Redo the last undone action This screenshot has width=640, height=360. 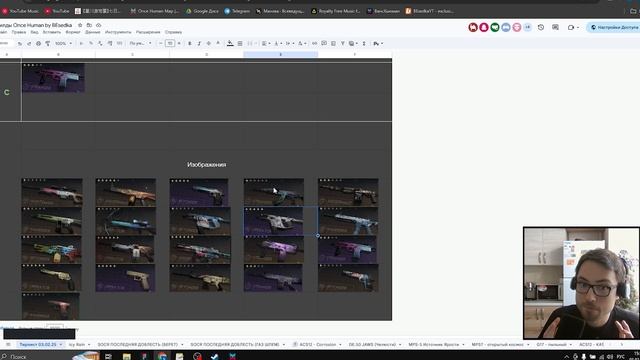[29, 43]
